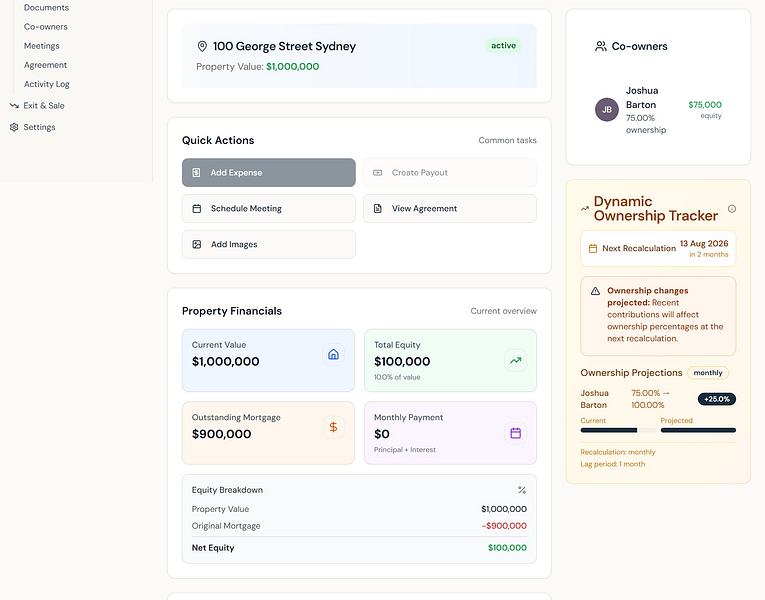
Task: Click the monthly badge next to Ownership Projections
Action: click(708, 373)
